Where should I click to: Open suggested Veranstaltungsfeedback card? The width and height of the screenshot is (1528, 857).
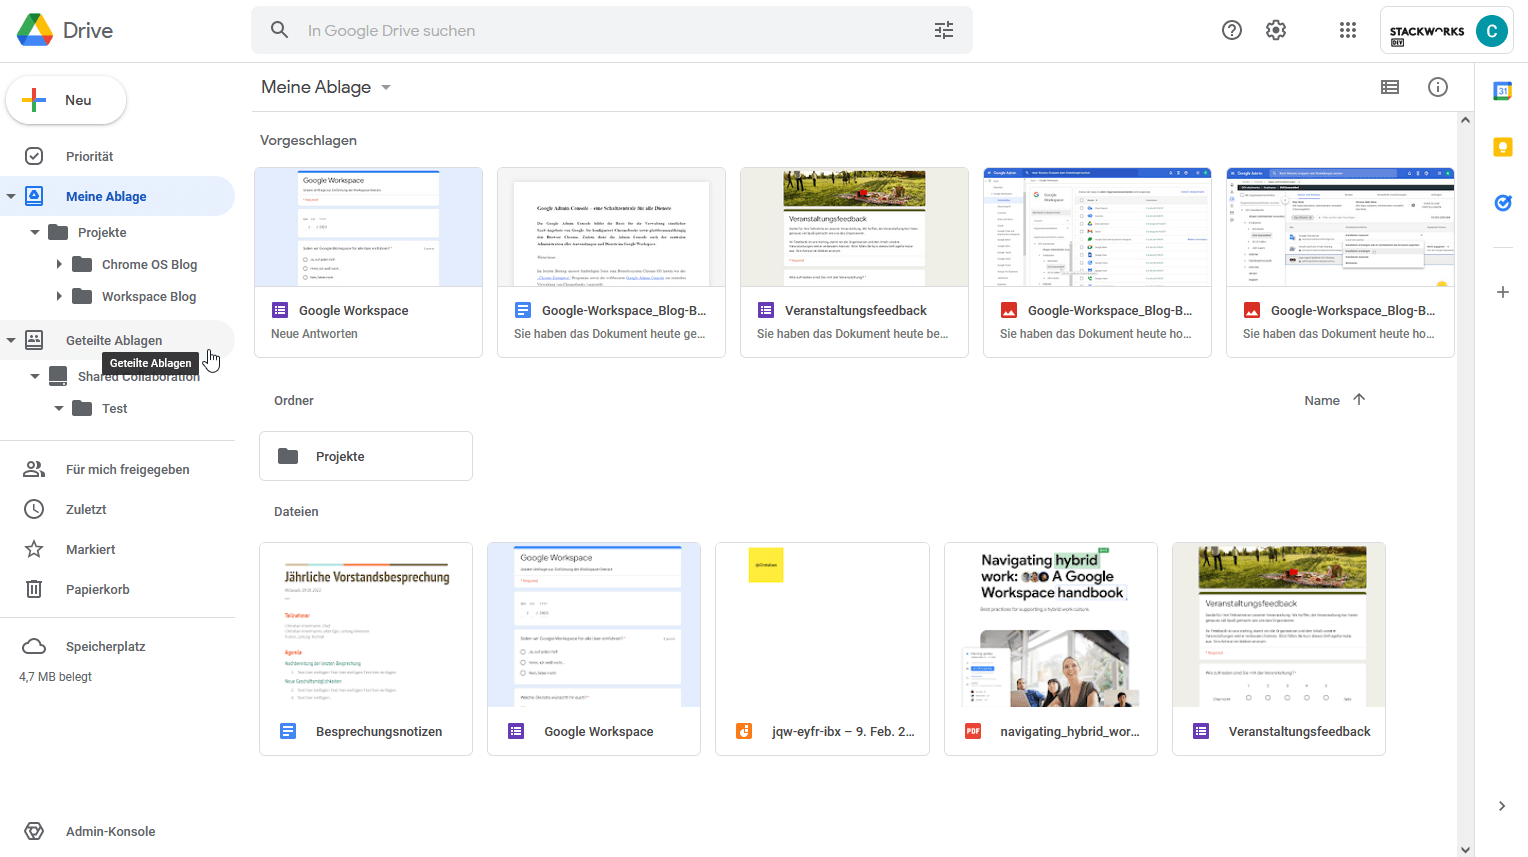[855, 262]
